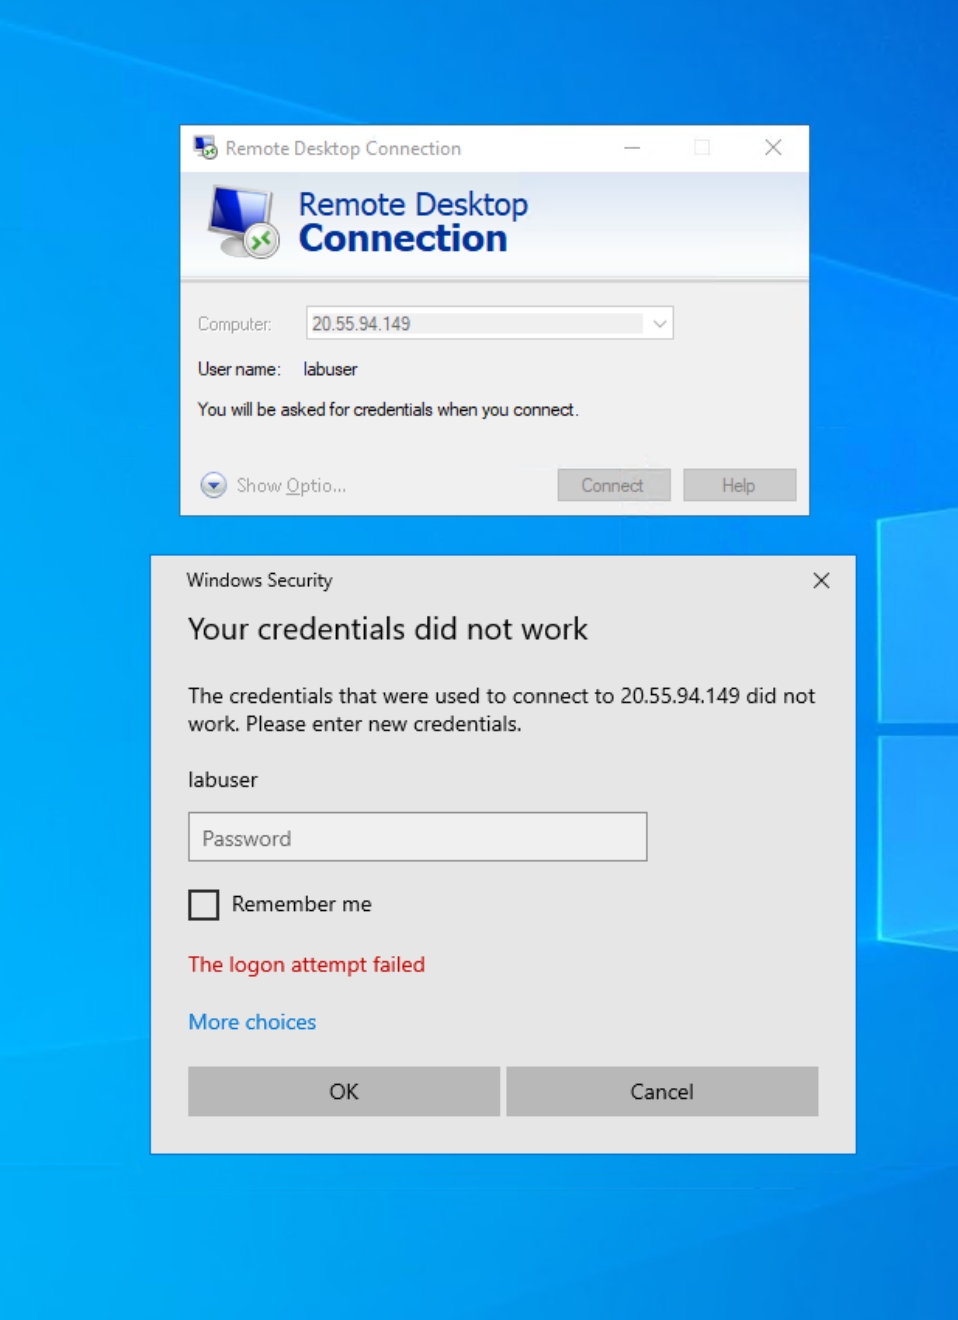Focus the Password input field

418,837
